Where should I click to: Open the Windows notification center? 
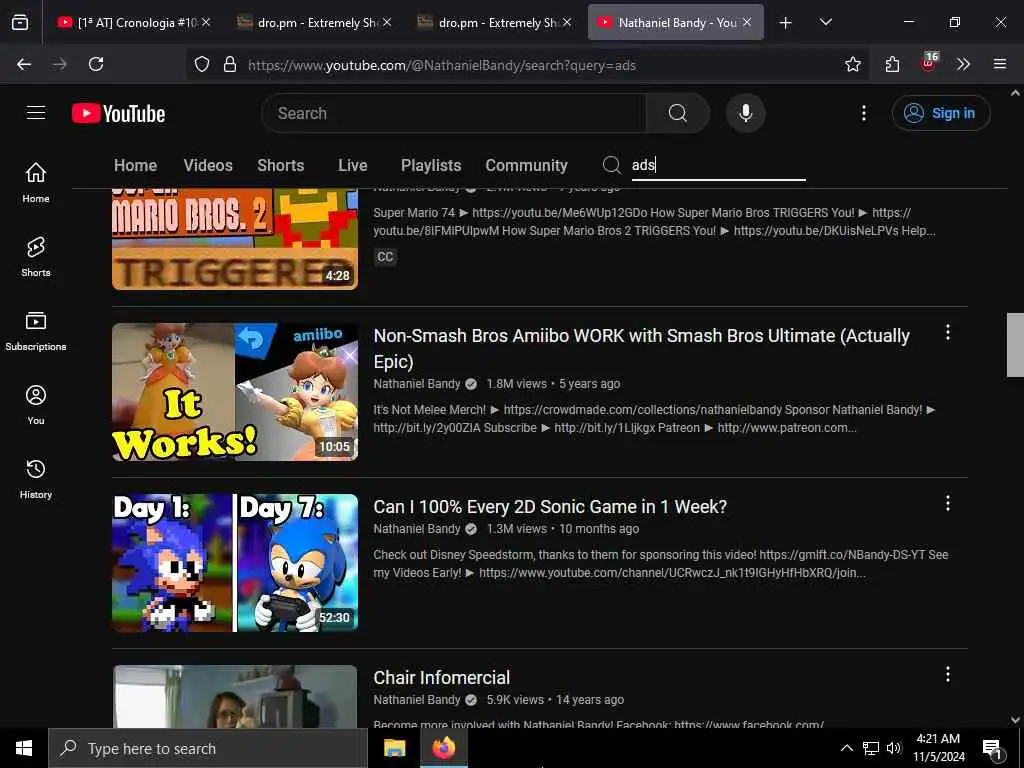992,750
